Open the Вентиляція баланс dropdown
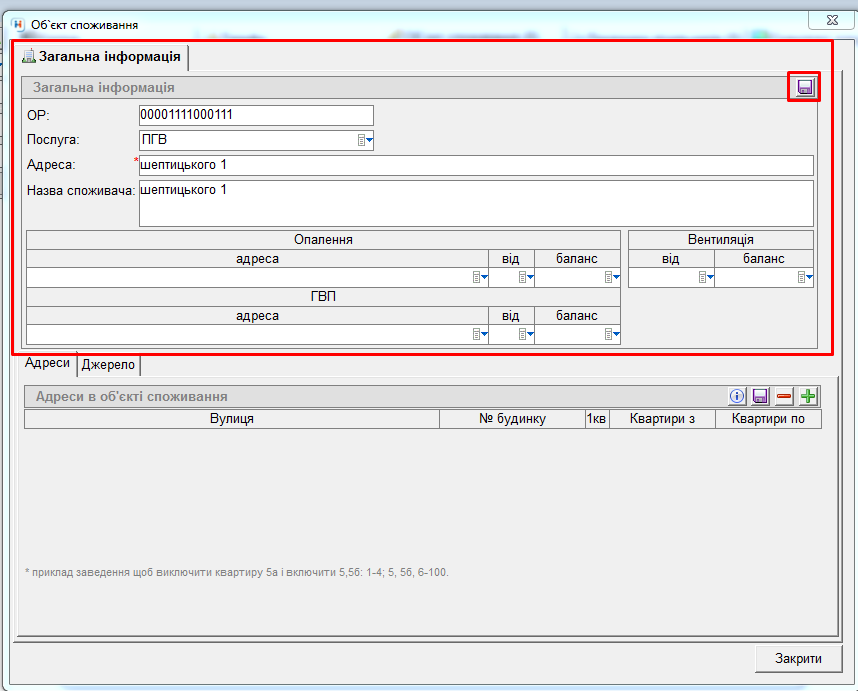Screen dimensions: 858x691 tap(805, 278)
